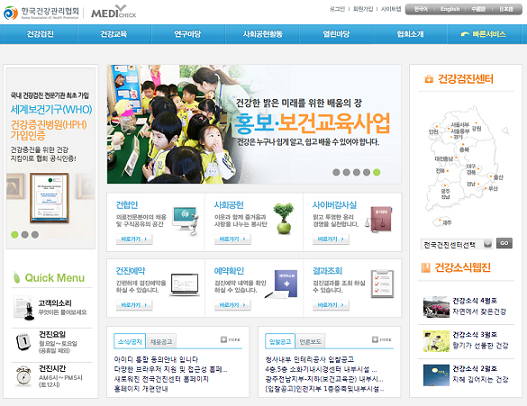Open 건강소식 4월호 thumbnail

pyautogui.click(x=436, y=307)
